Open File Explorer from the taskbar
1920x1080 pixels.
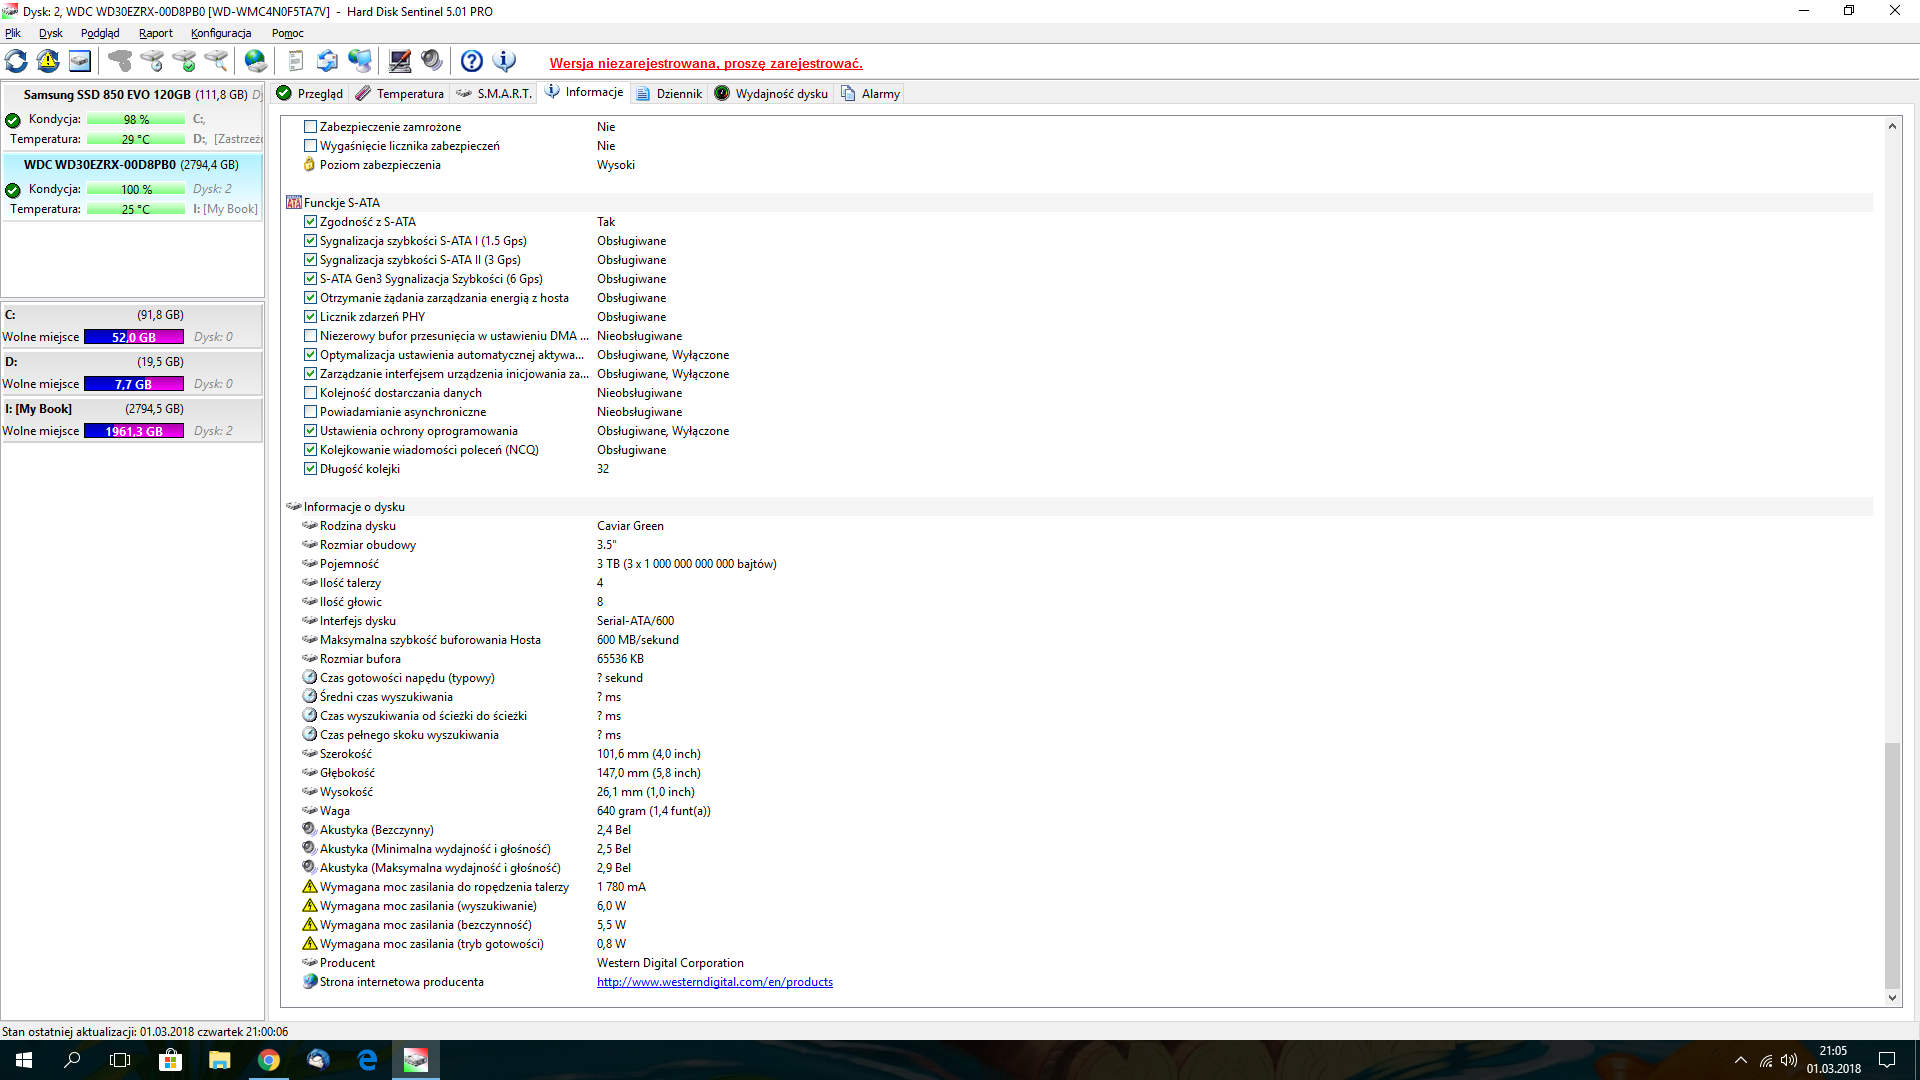tap(220, 1060)
